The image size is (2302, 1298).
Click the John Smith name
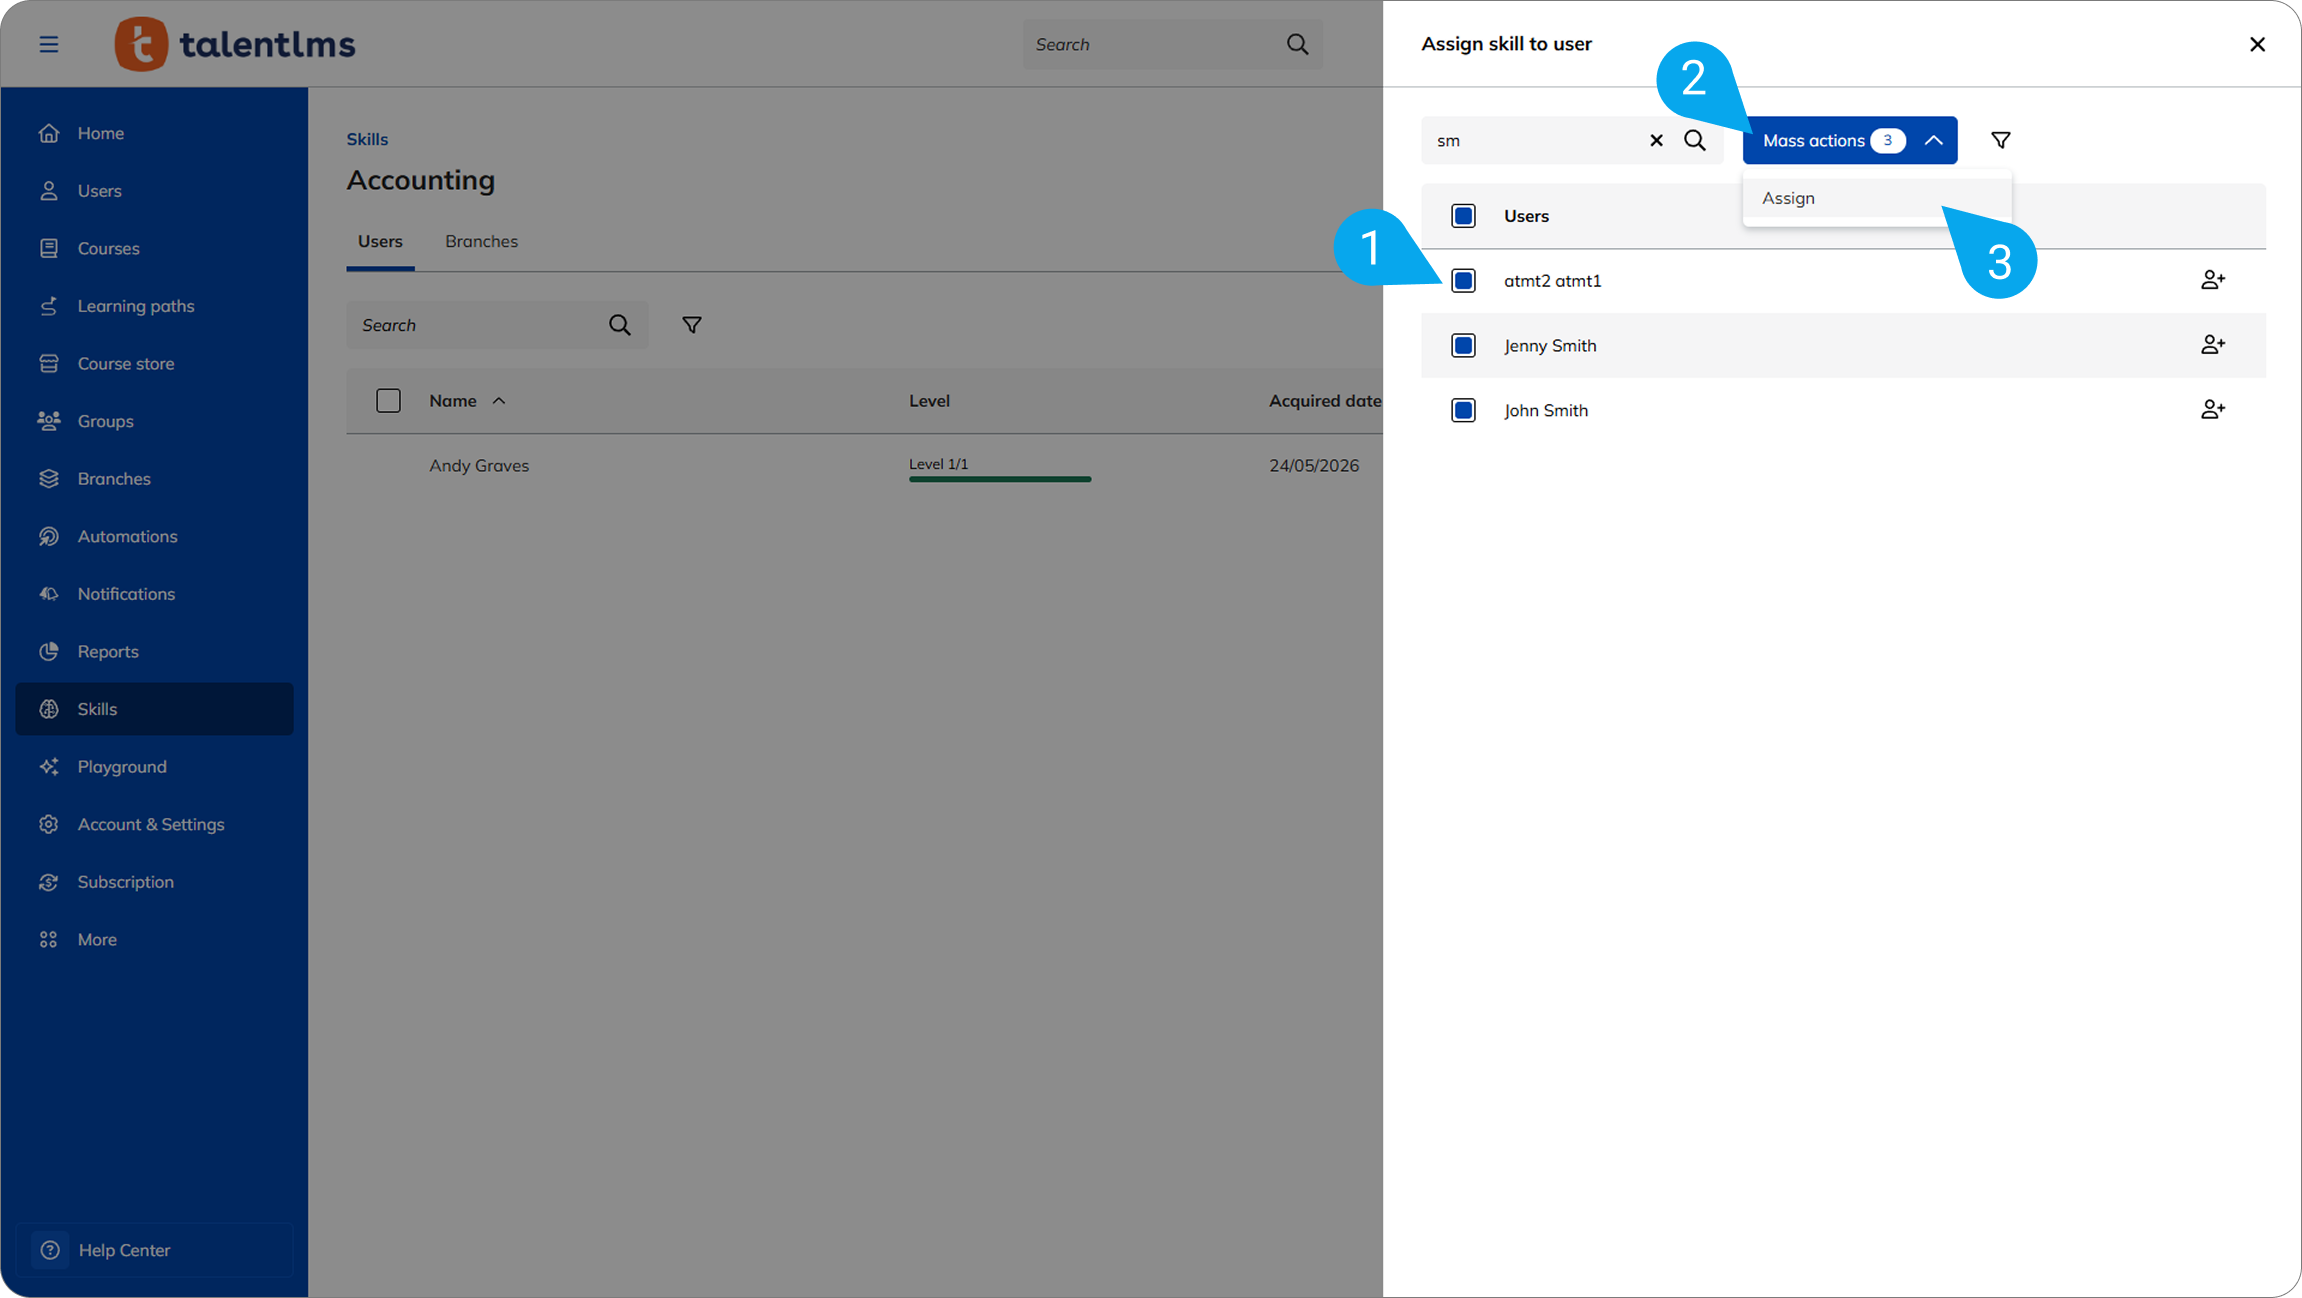tap(1546, 410)
